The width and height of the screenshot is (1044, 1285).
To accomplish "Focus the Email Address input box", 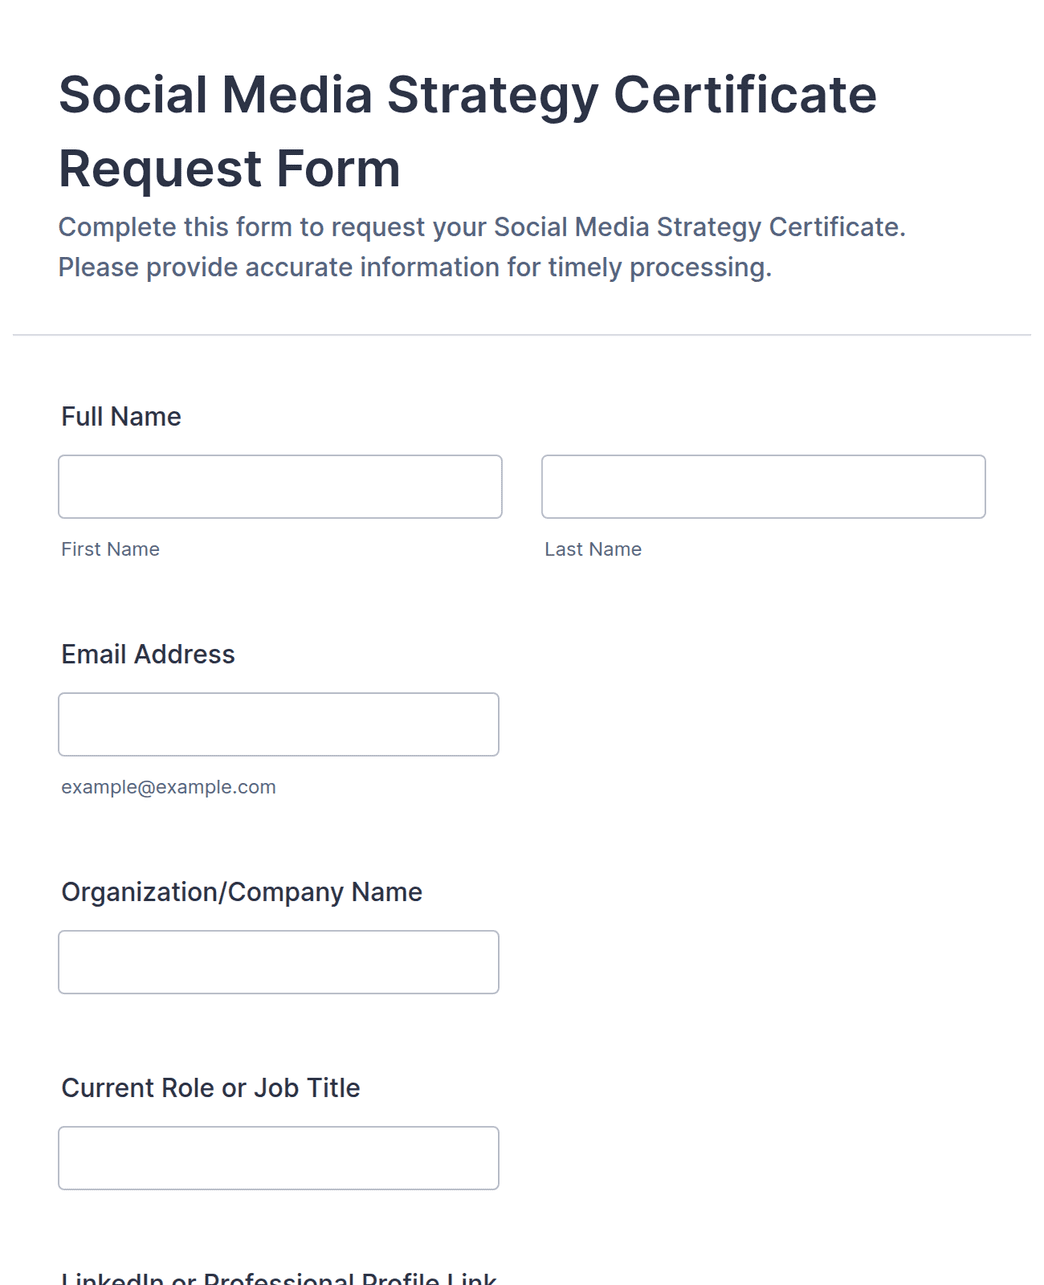I will pos(278,724).
